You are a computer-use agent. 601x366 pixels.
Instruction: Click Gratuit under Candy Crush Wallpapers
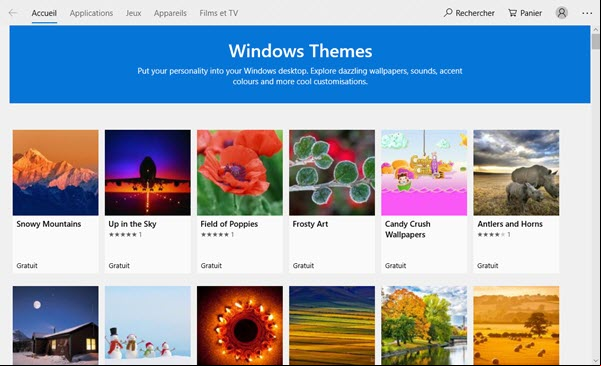pyautogui.click(x=396, y=265)
